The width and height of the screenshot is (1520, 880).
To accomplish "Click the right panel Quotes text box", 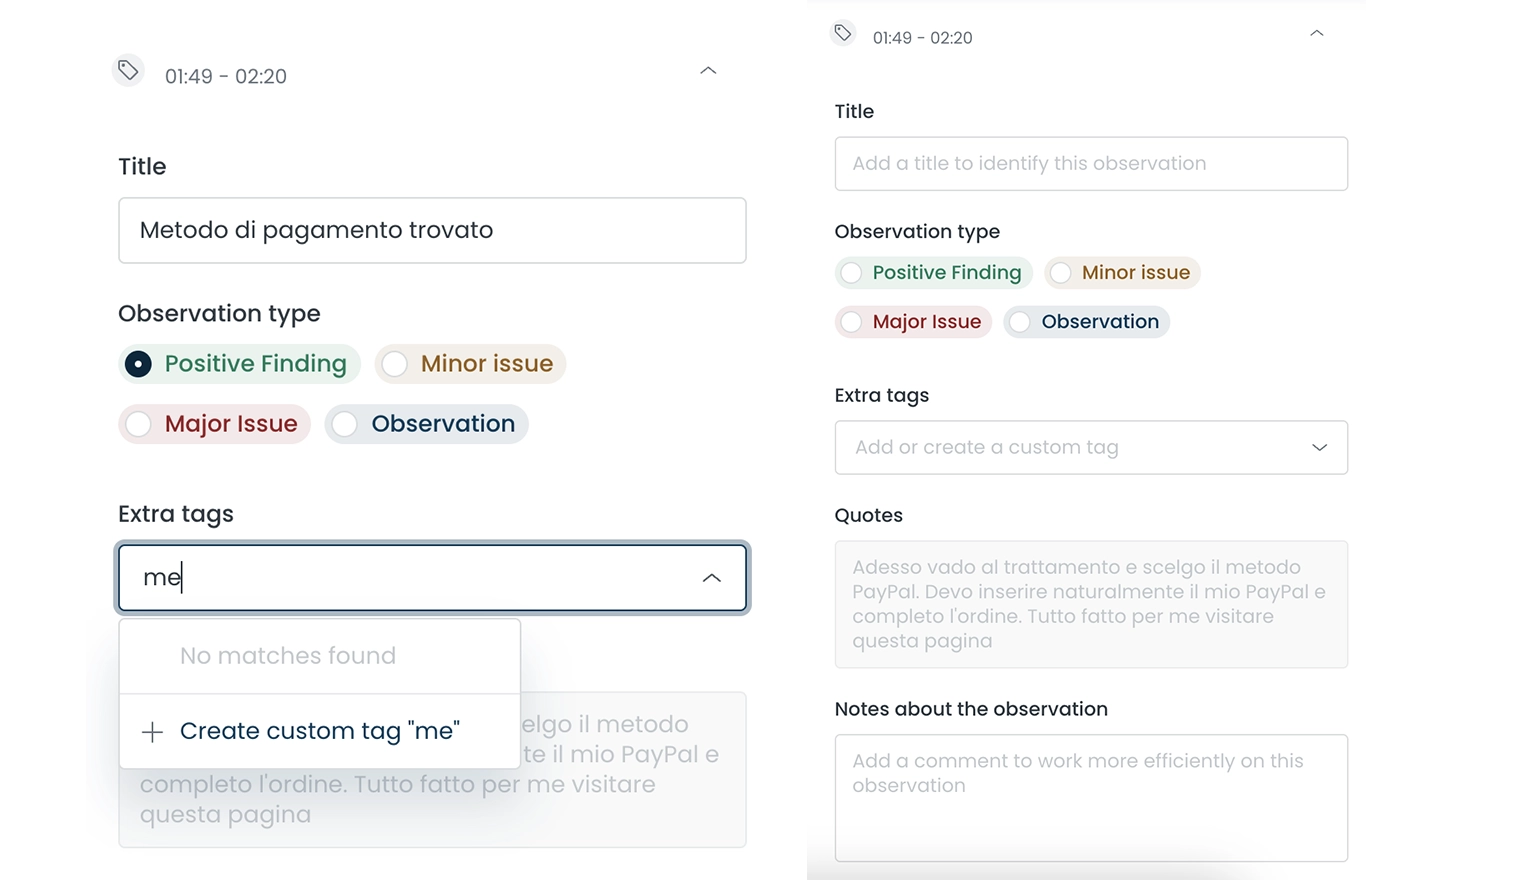I will pos(1090,604).
